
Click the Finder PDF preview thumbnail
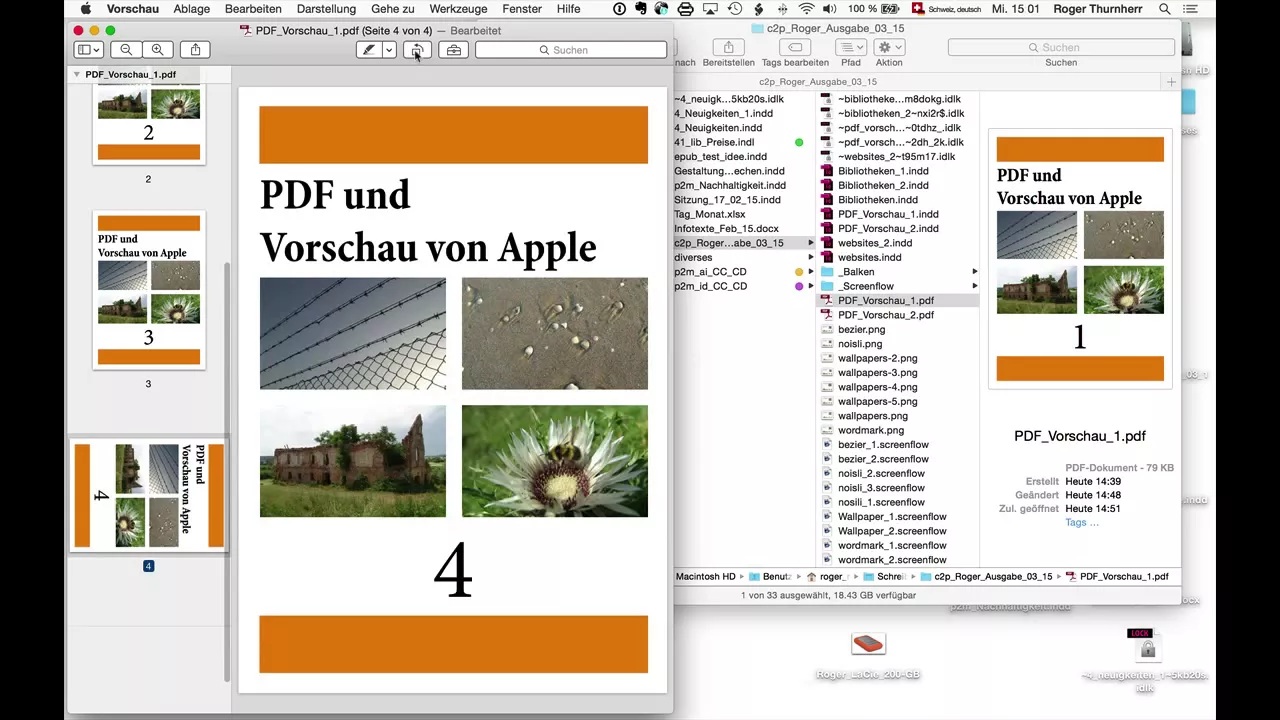pos(1080,259)
